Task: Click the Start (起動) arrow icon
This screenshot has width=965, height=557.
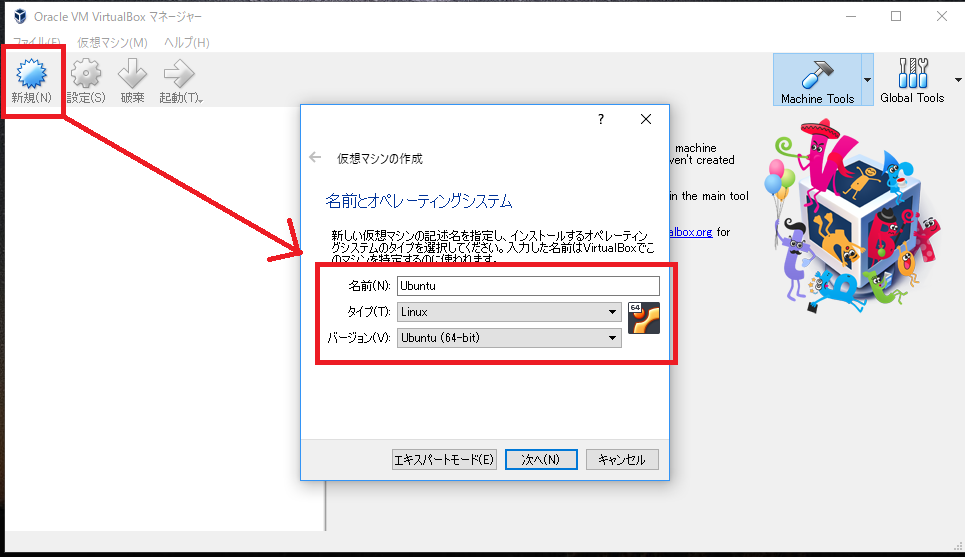Action: (179, 74)
